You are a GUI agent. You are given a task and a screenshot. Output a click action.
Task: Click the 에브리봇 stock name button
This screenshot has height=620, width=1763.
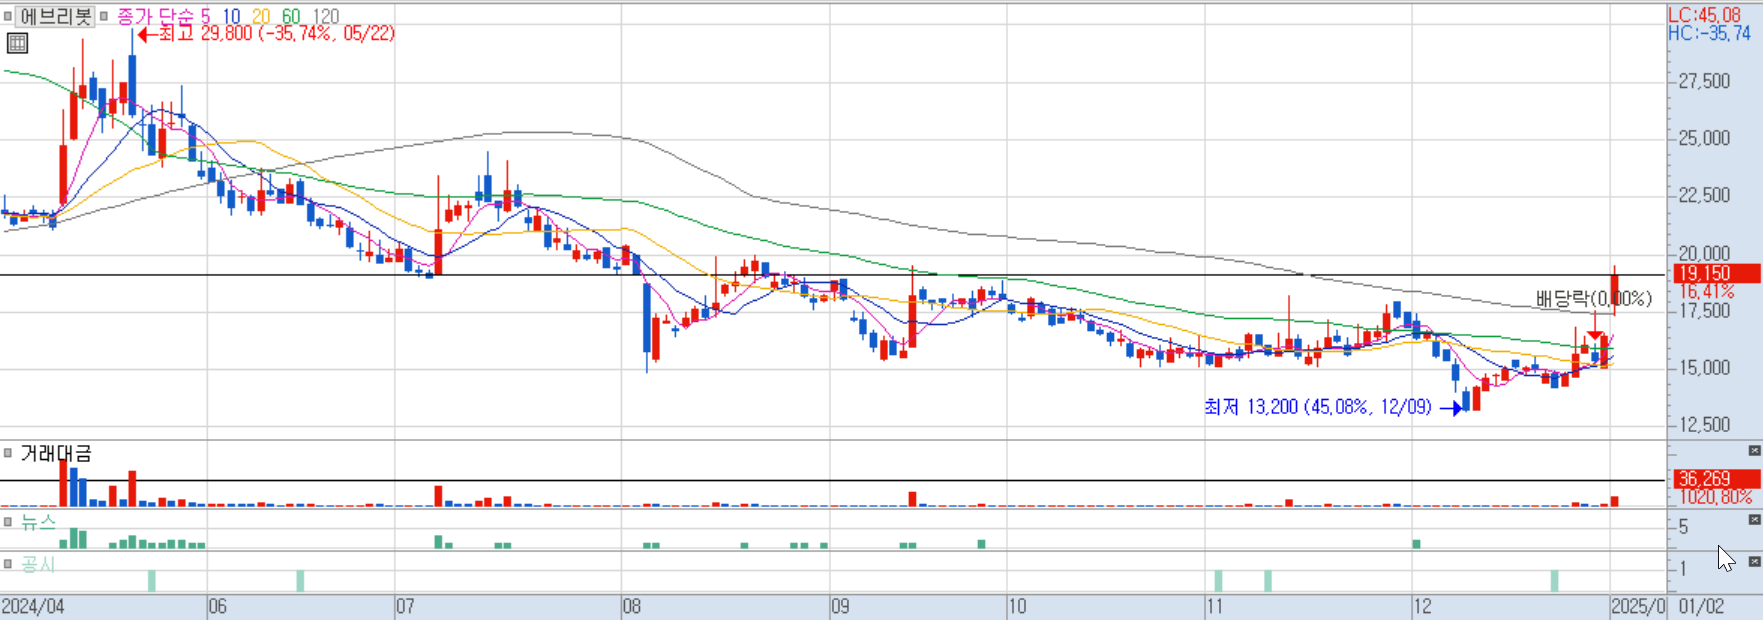point(56,16)
